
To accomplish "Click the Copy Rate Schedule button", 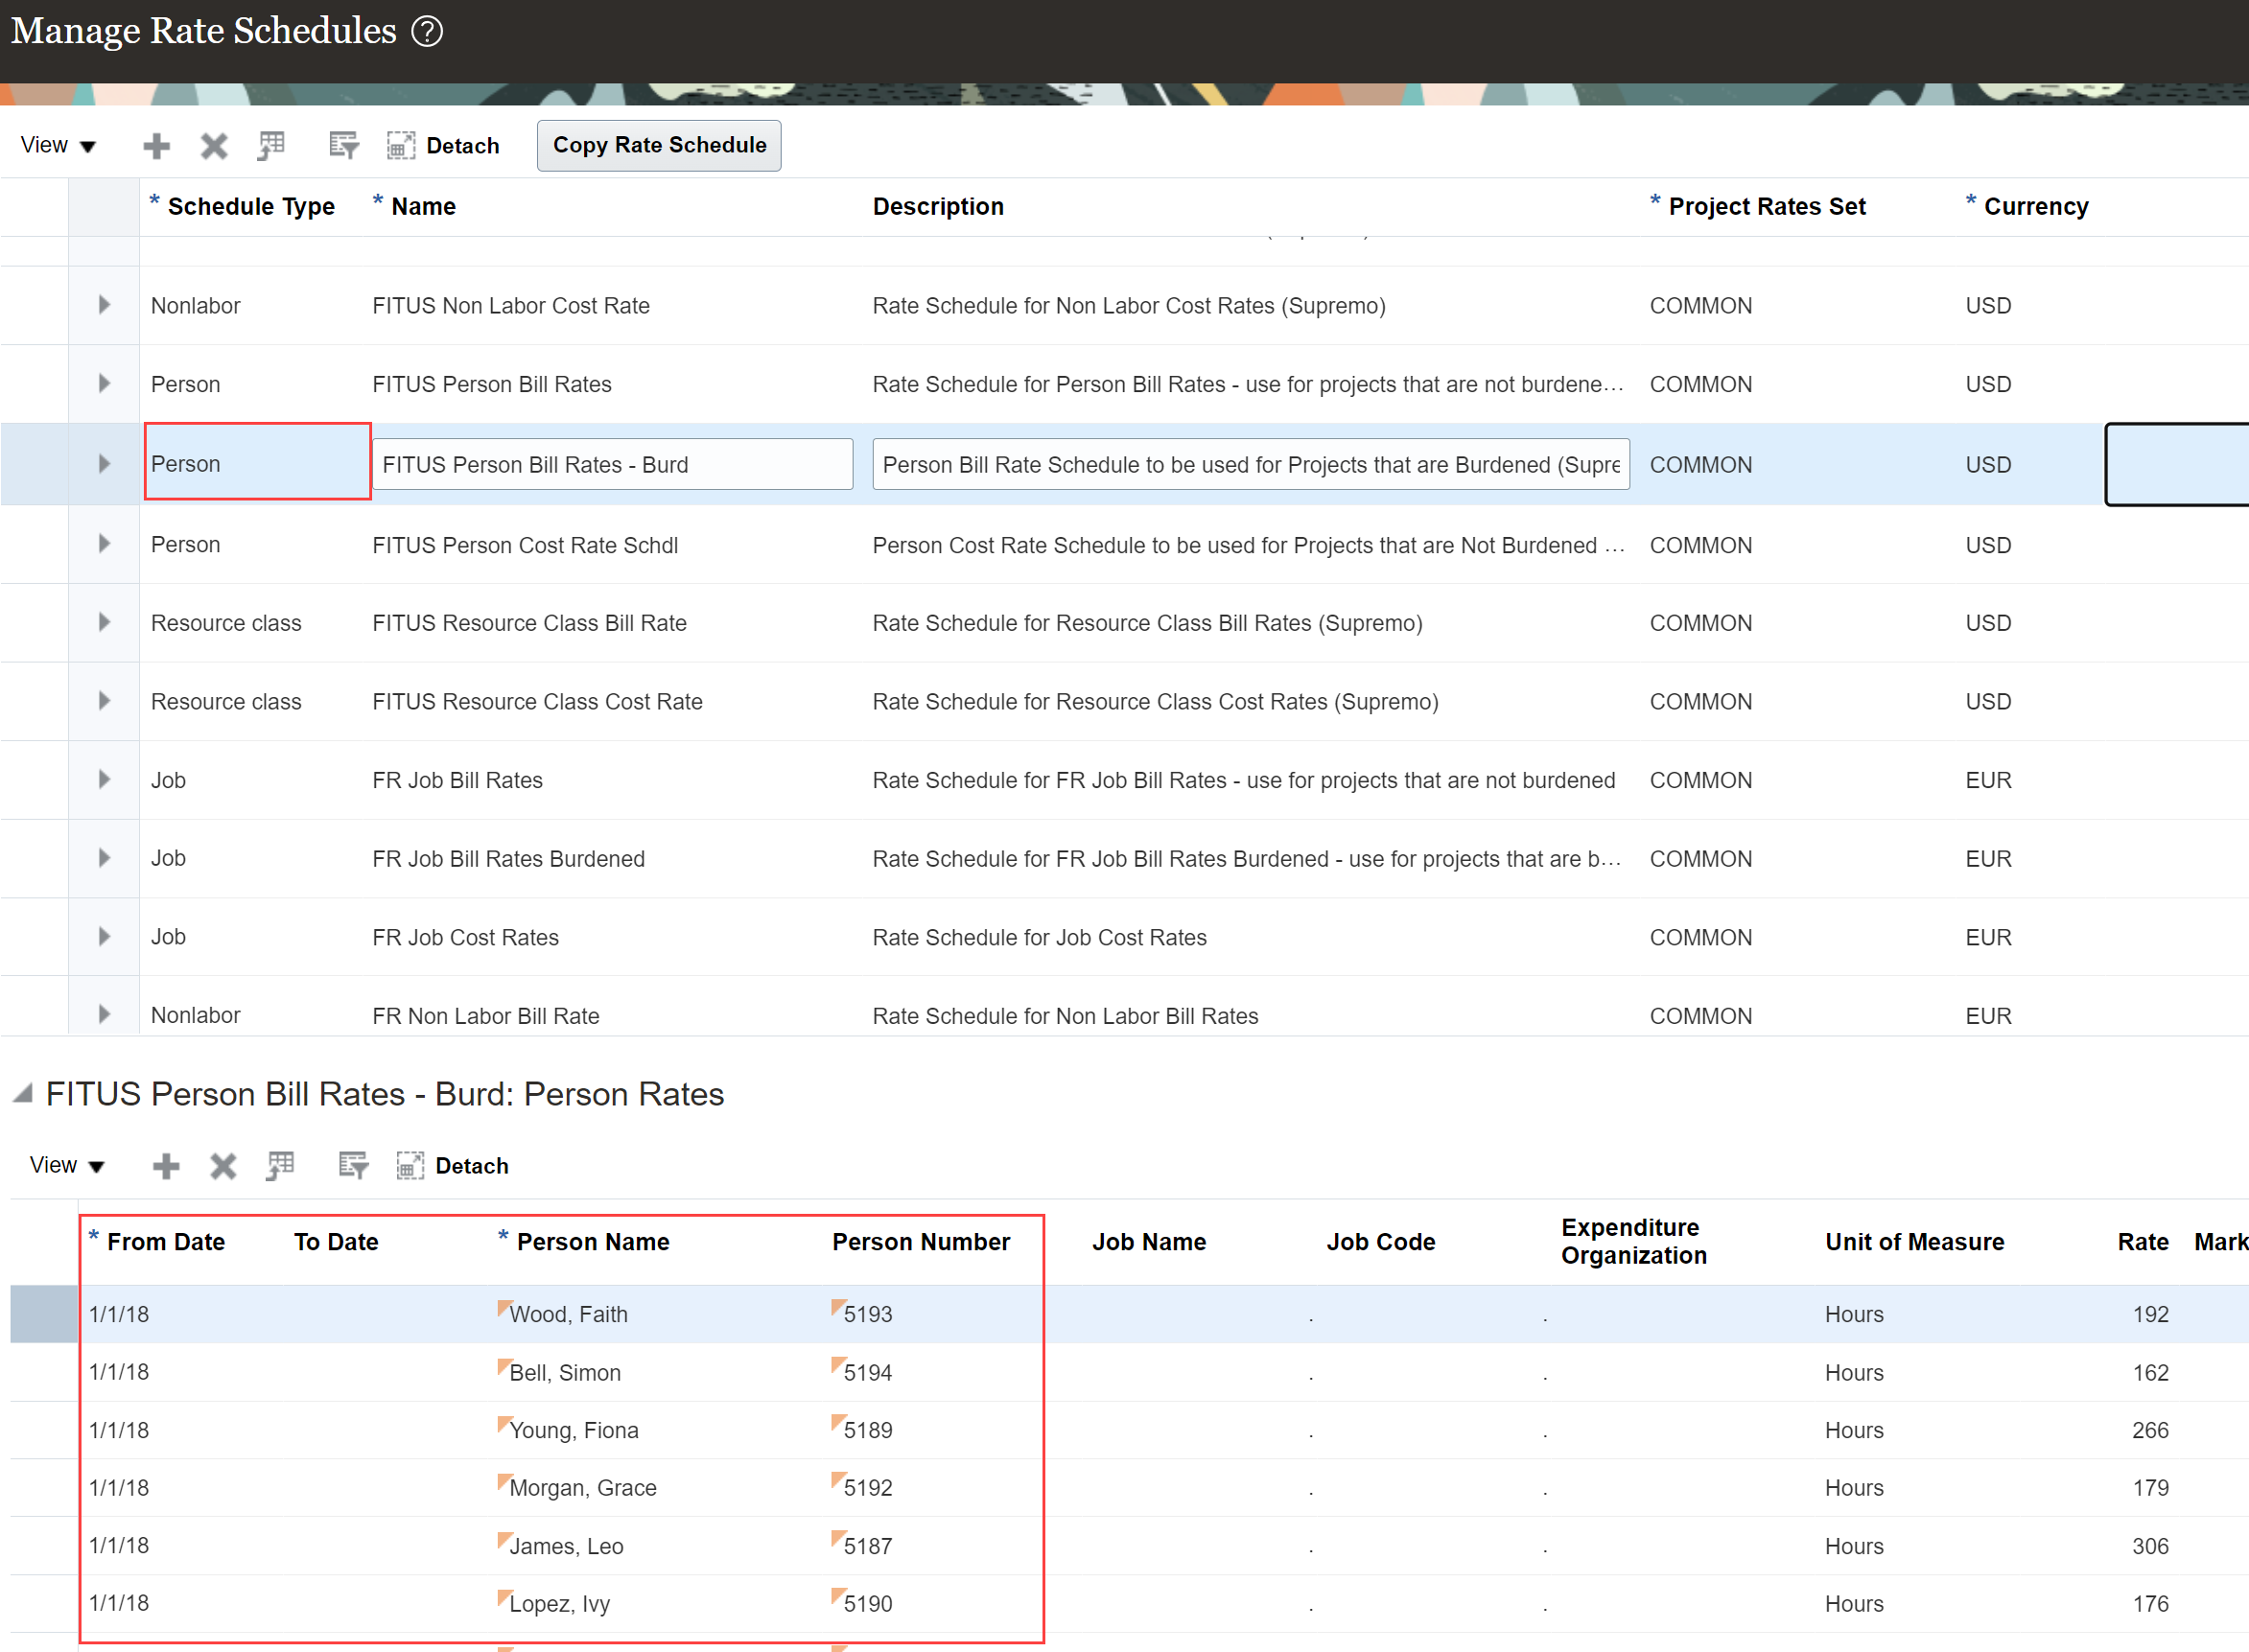I will [x=659, y=146].
